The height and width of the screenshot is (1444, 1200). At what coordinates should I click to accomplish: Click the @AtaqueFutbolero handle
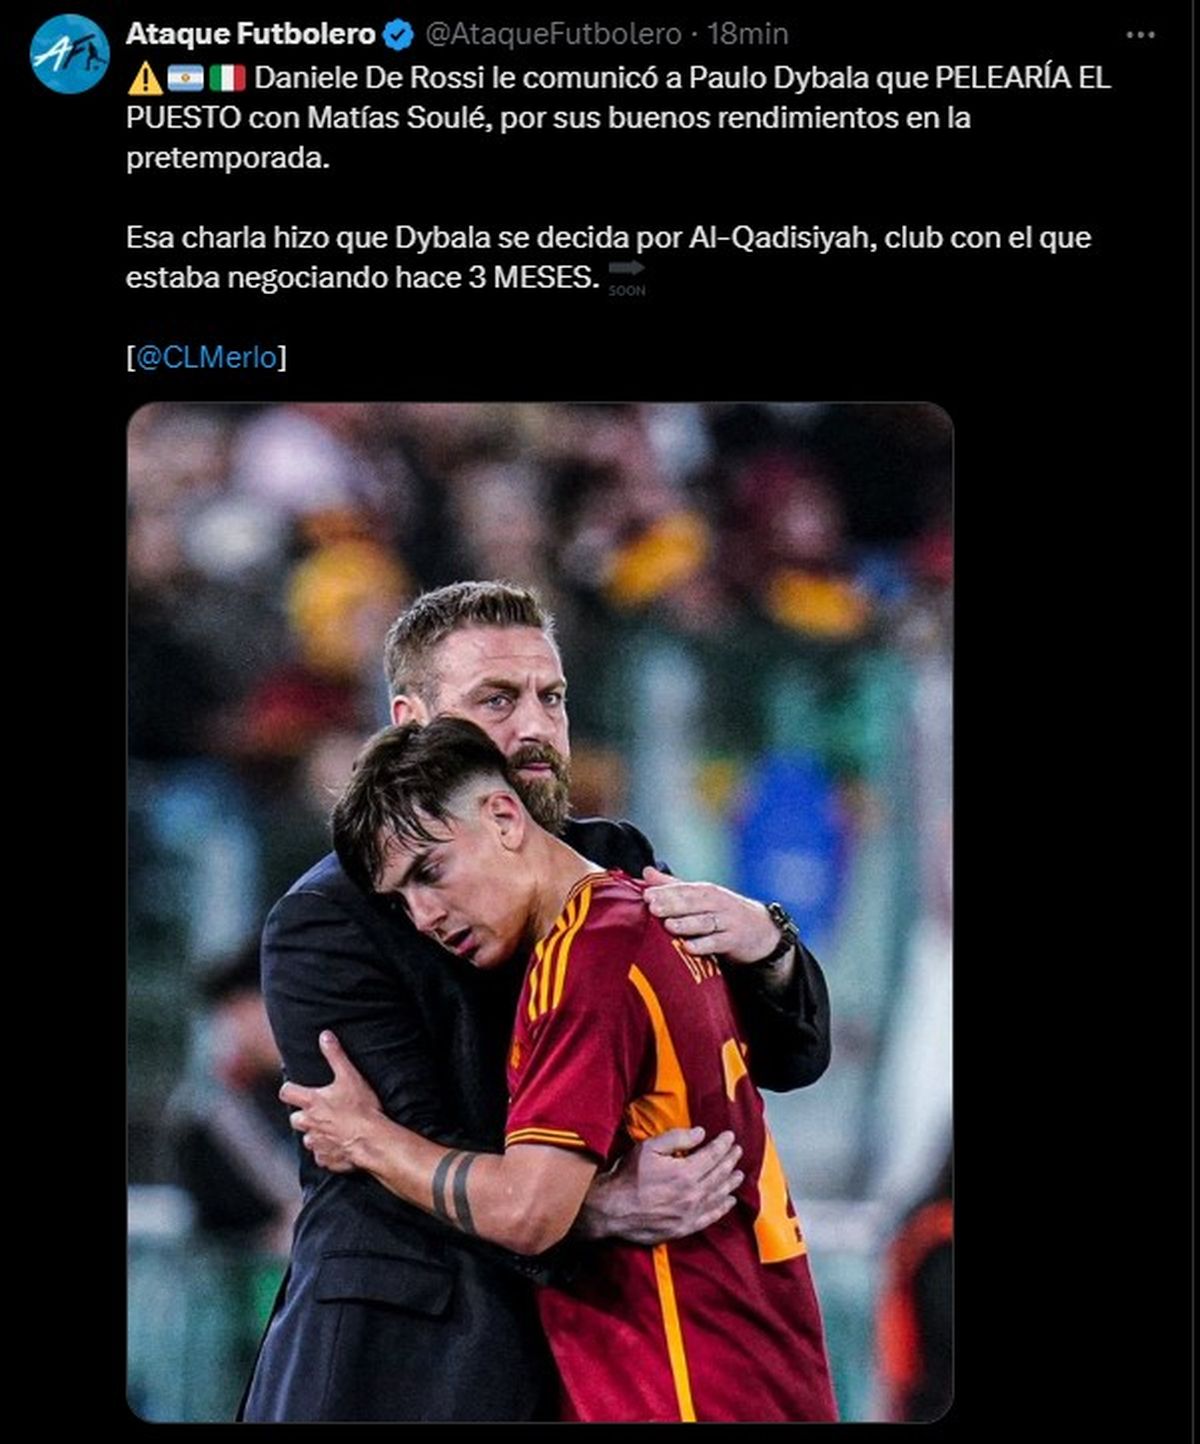(553, 34)
